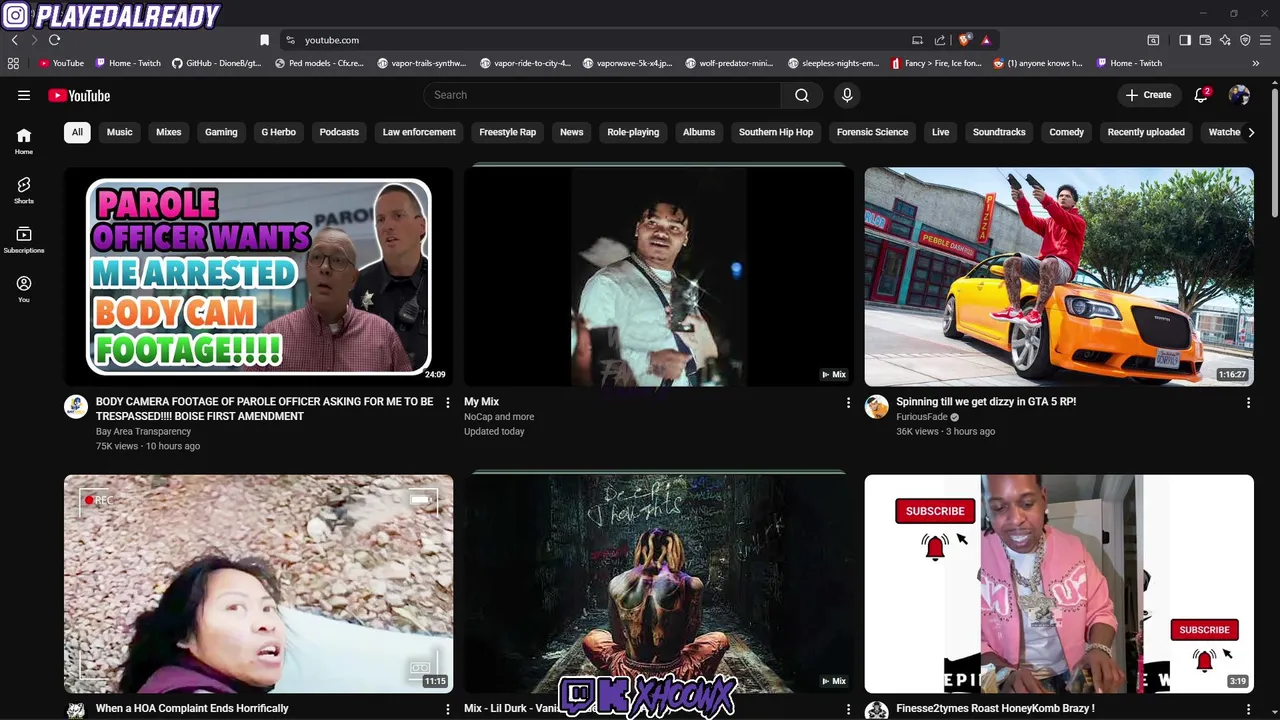
Task: Open the You page in sidebar
Action: tap(24, 289)
